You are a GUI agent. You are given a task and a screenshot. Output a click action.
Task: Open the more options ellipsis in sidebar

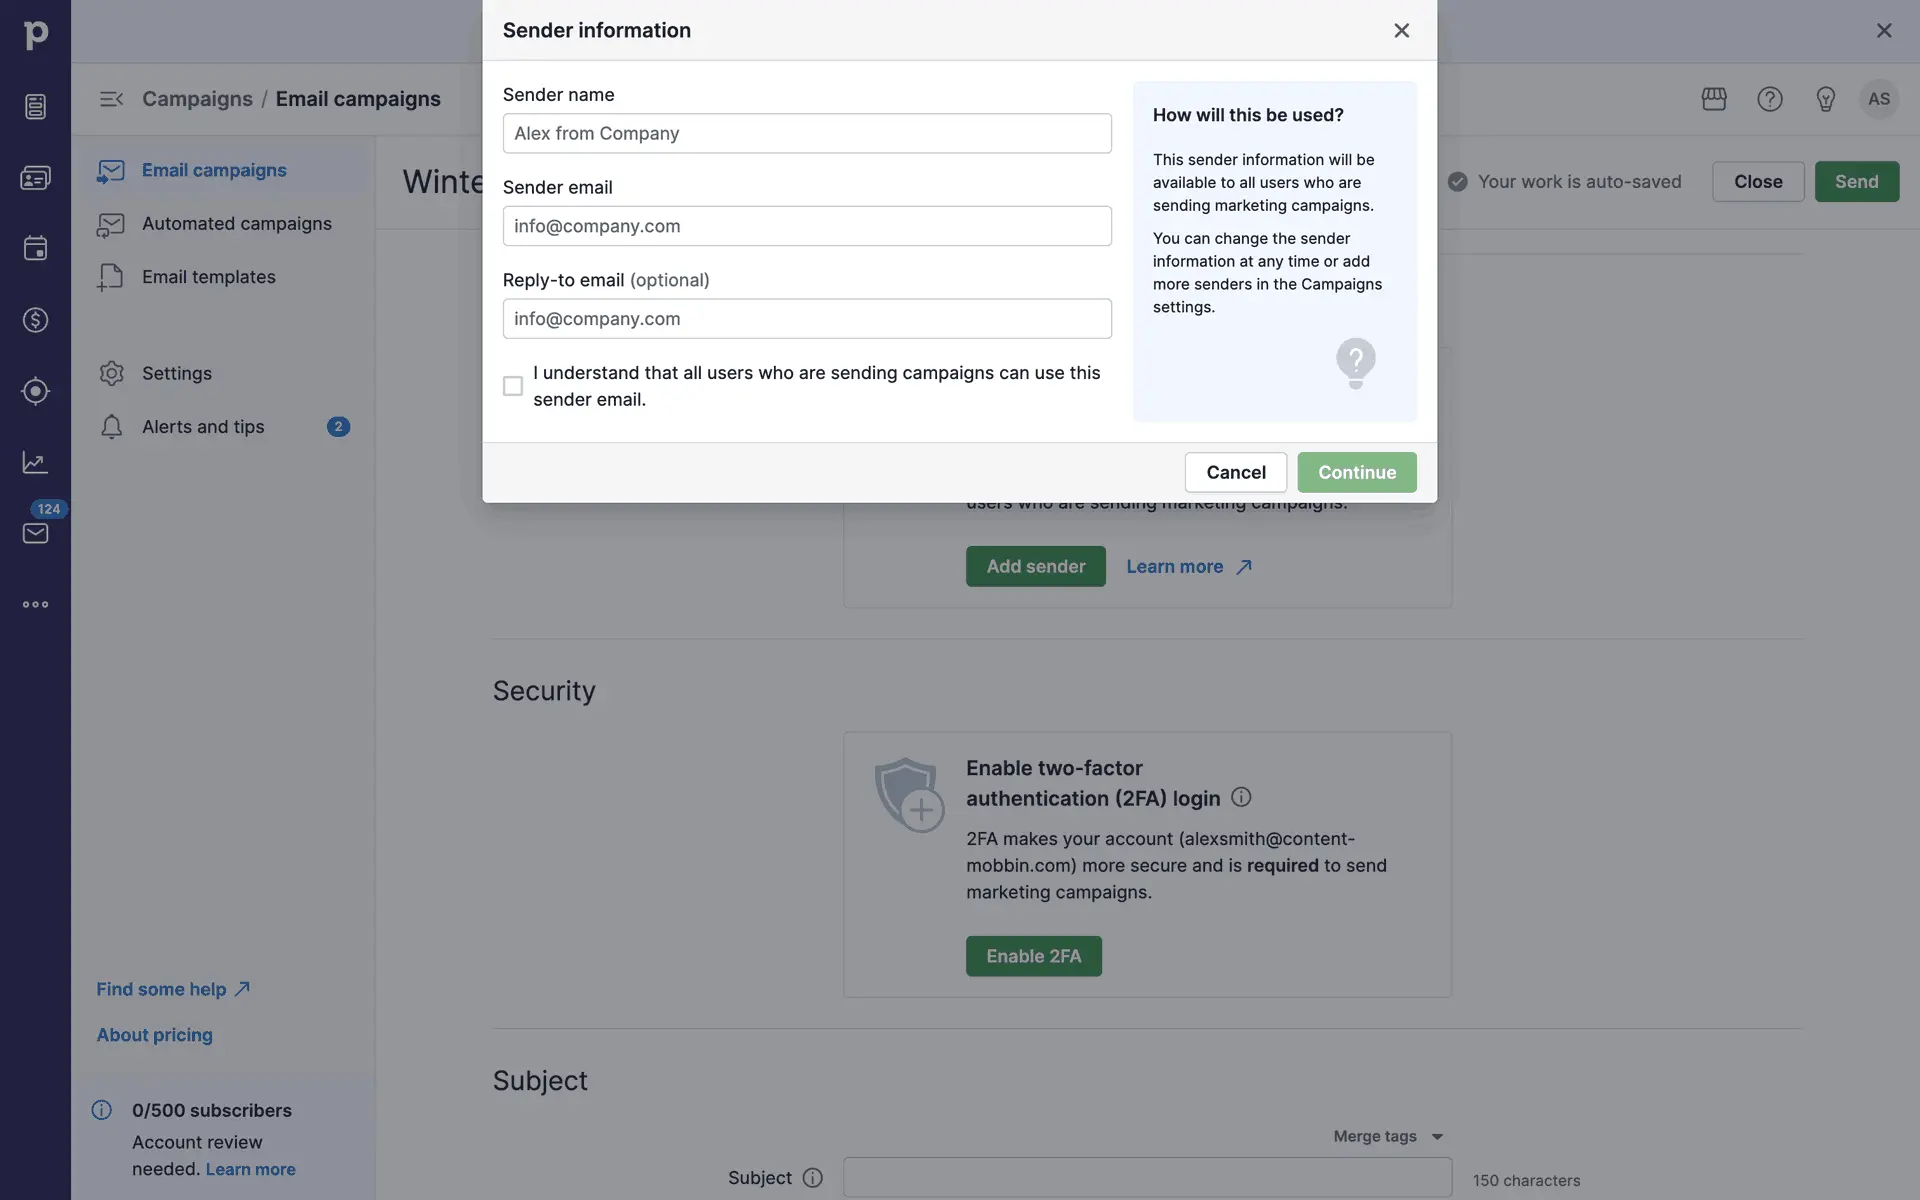point(35,604)
